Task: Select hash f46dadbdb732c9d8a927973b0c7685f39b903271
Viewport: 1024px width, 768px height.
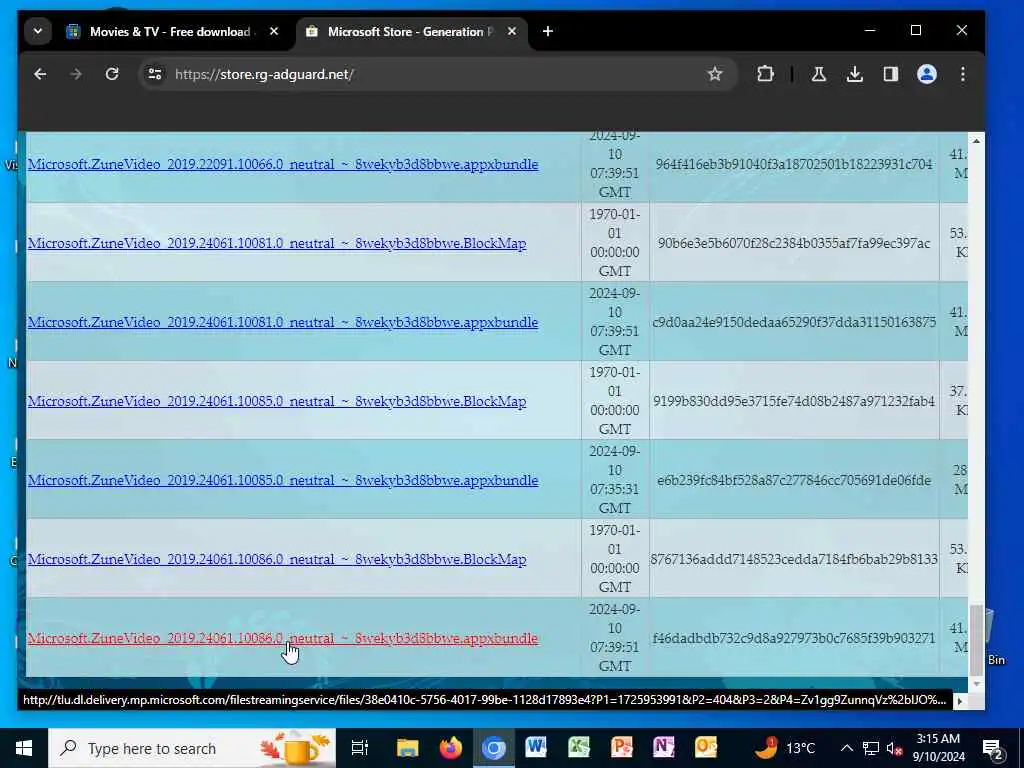Action: click(794, 638)
